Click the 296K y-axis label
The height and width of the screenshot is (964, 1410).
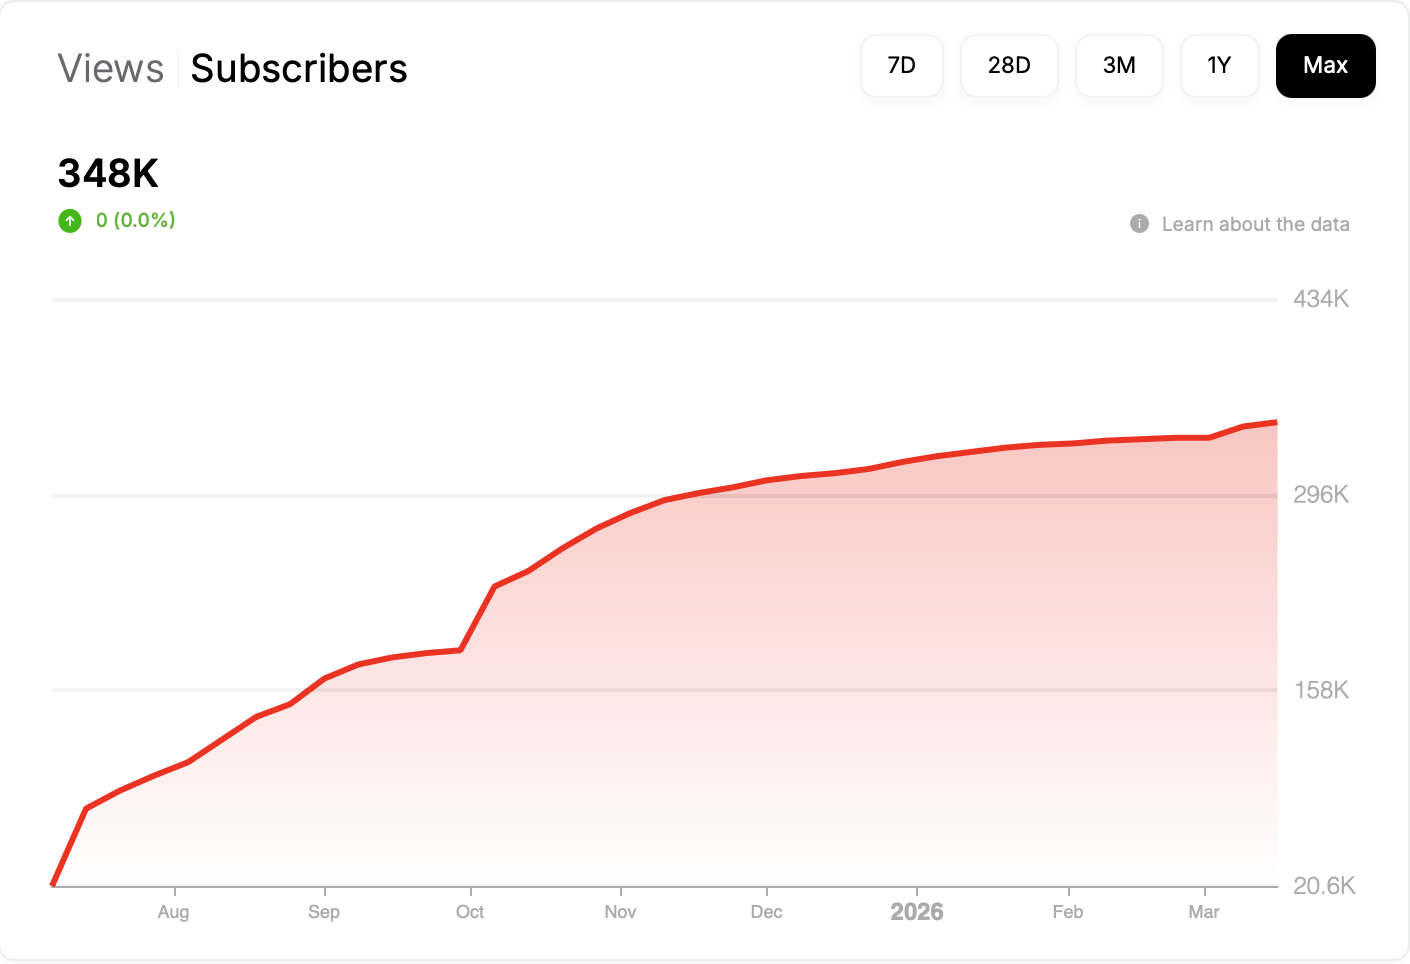1320,495
